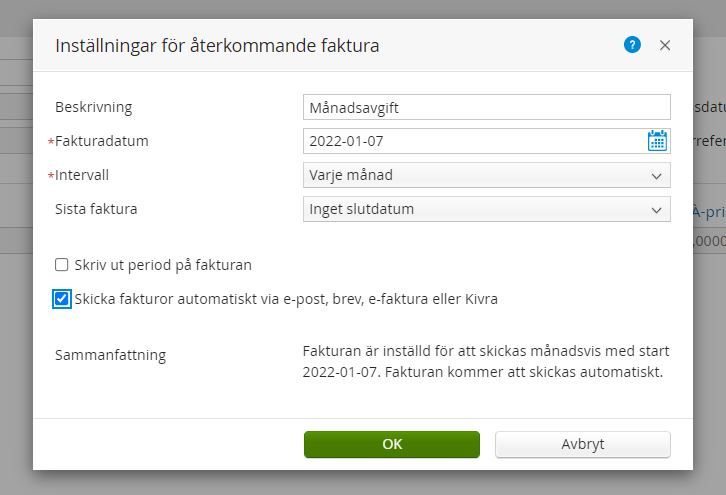726x495 pixels.
Task: Open the calendar date picker icon
Action: (657, 141)
